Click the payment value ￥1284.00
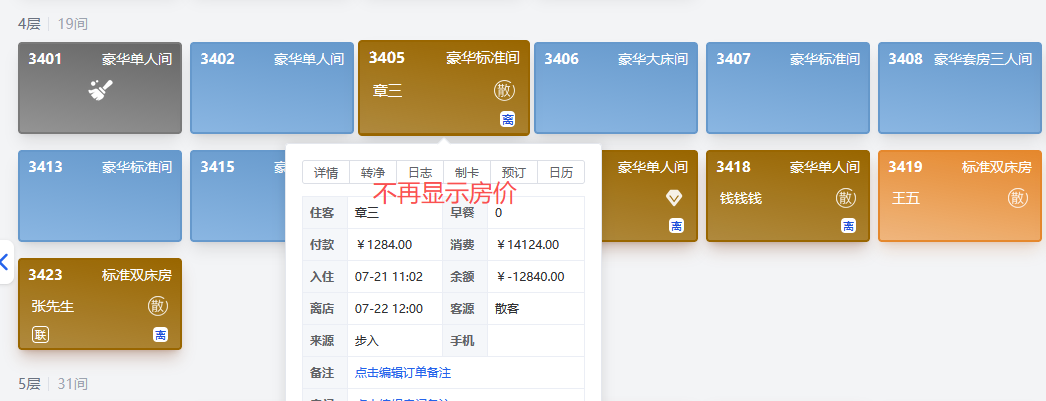This screenshot has width=1046, height=401. point(384,245)
